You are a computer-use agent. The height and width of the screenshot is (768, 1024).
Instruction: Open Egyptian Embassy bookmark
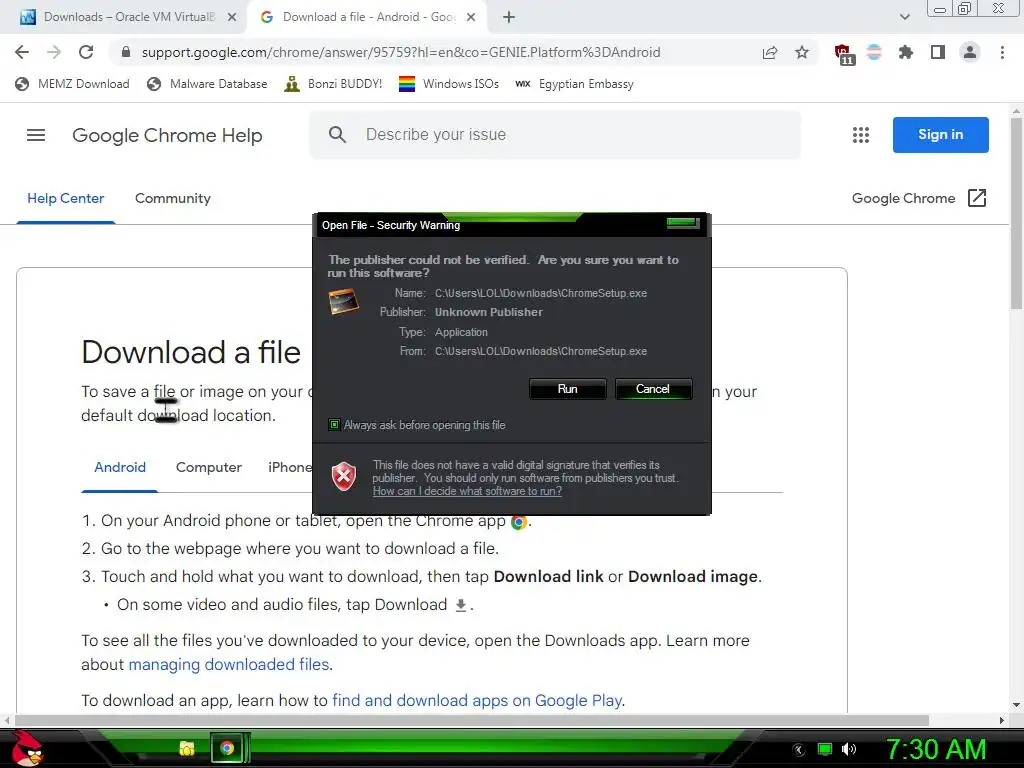pos(574,84)
